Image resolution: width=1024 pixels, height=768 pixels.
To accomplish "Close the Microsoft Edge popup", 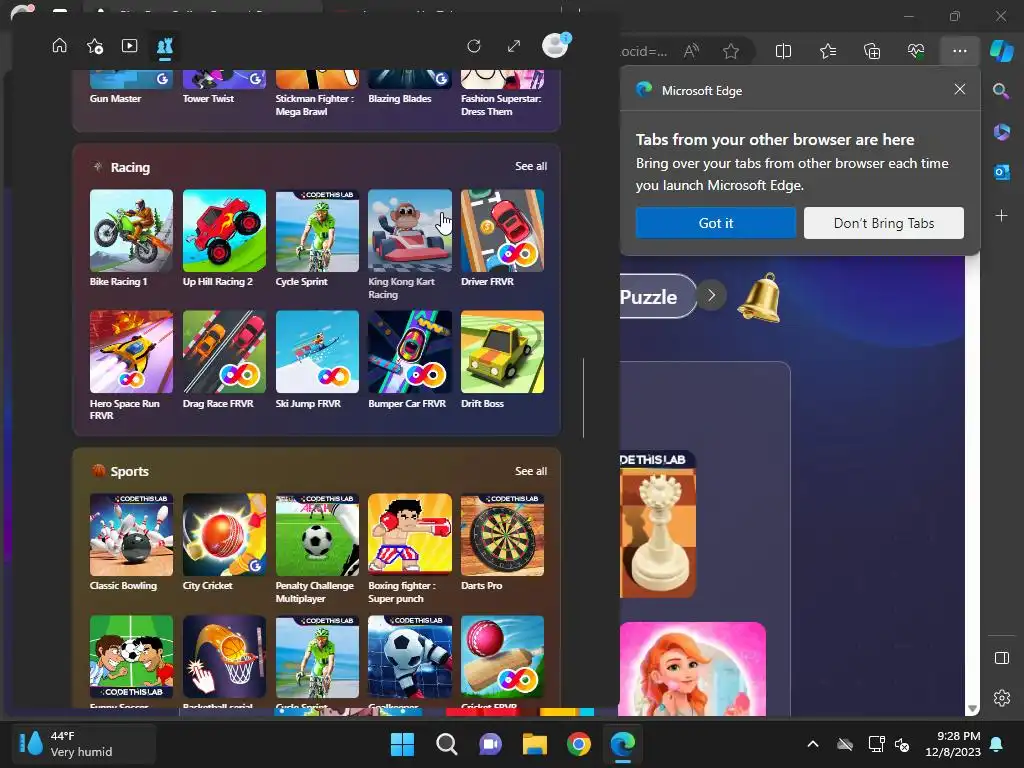I will [x=959, y=89].
